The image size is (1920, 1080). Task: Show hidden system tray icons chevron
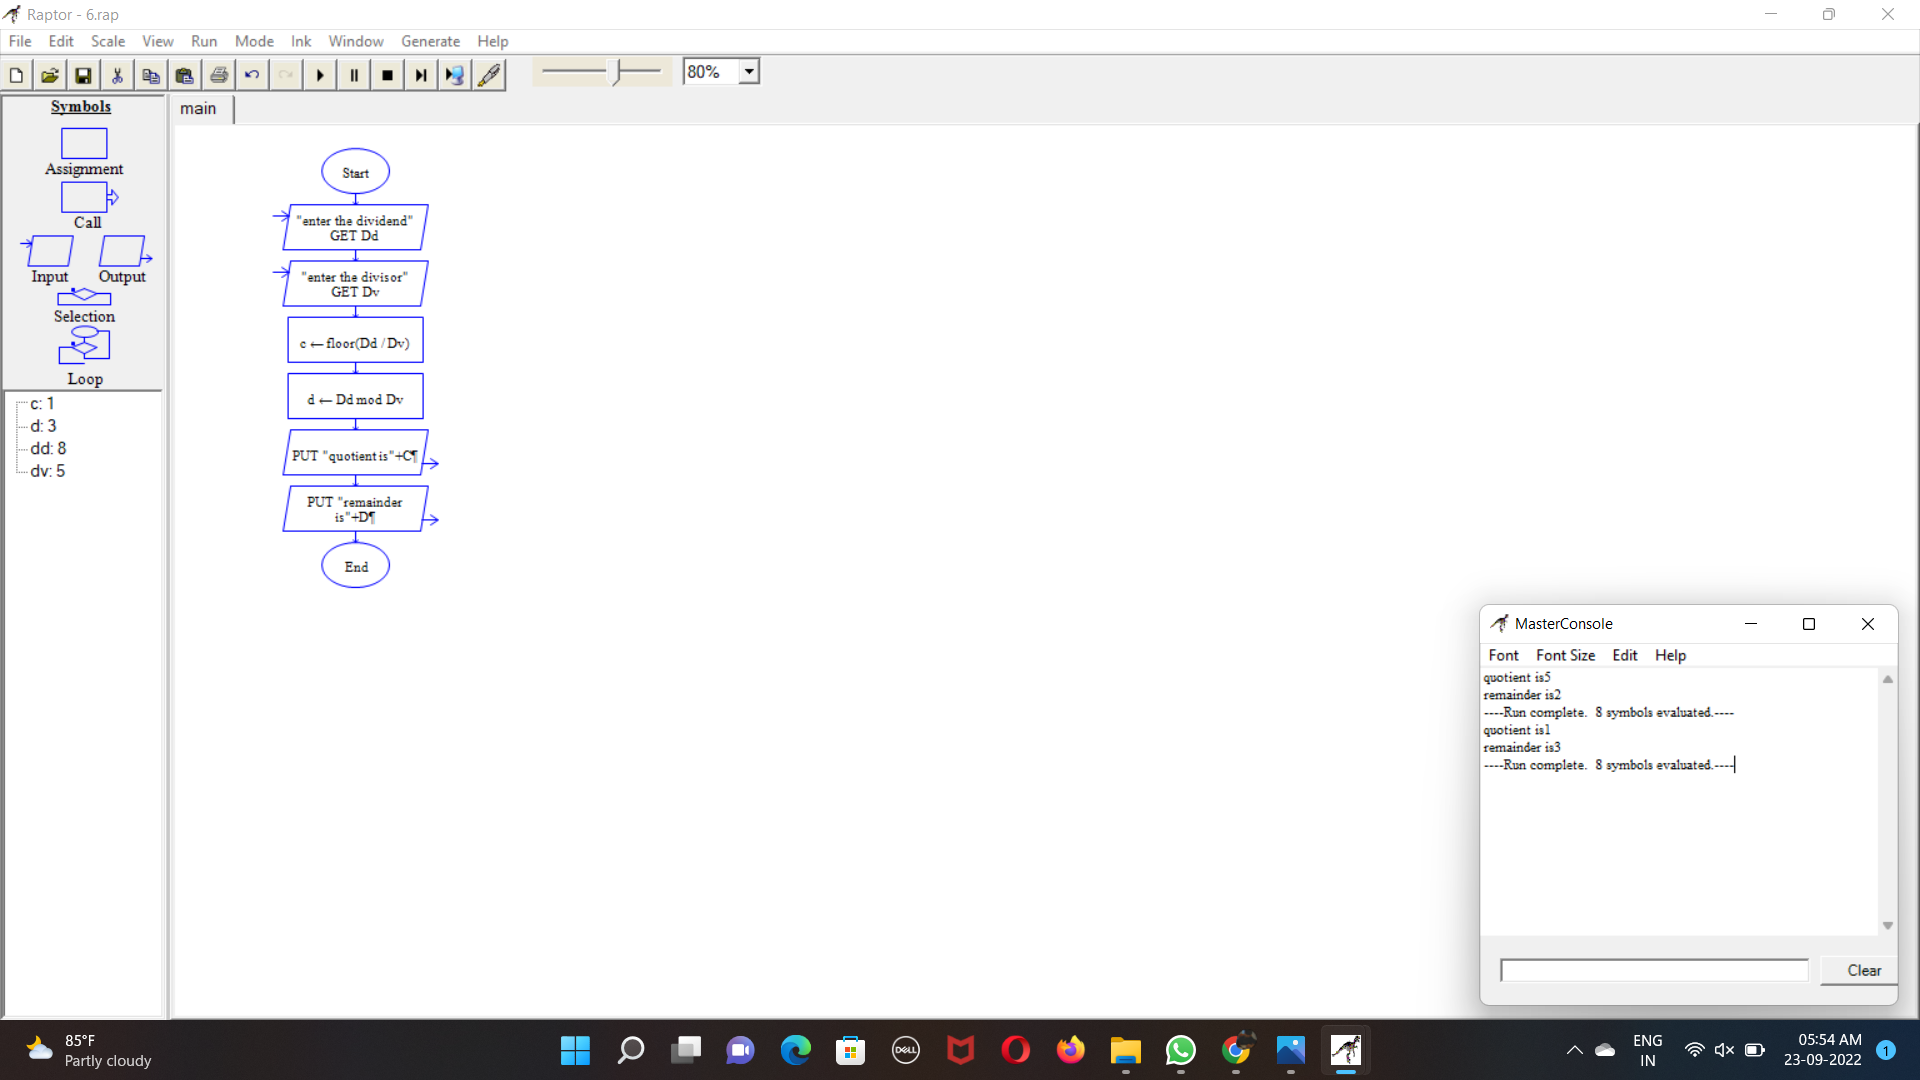1574,1050
